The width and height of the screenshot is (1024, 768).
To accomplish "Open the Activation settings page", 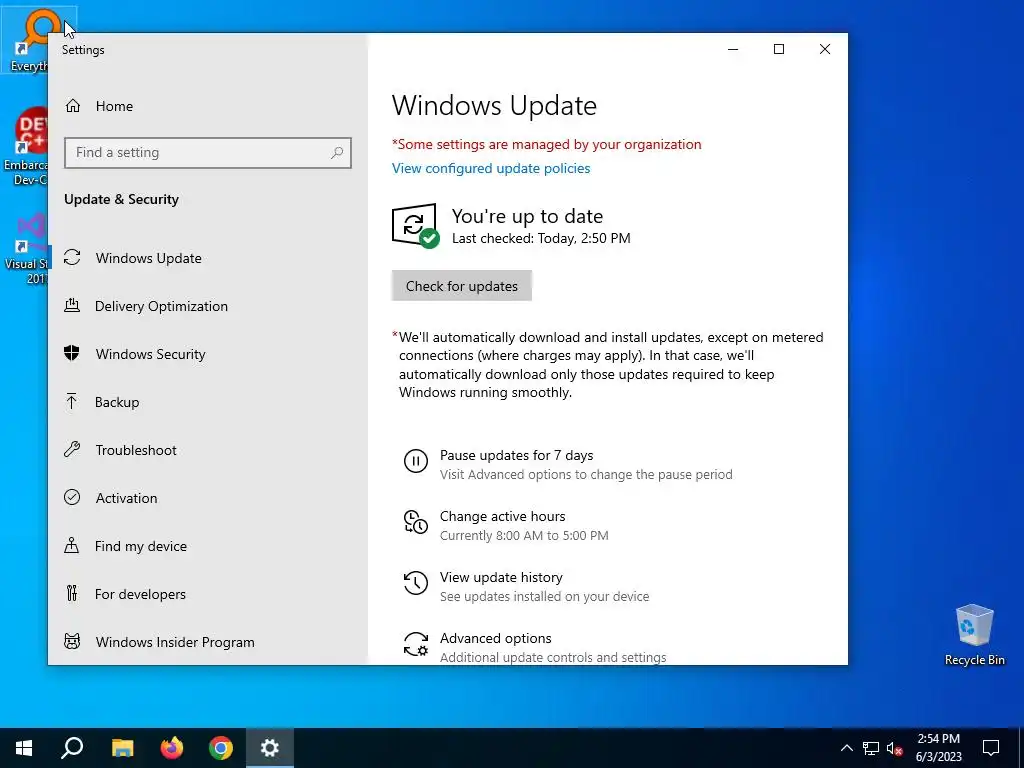I will pyautogui.click(x=208, y=498).
